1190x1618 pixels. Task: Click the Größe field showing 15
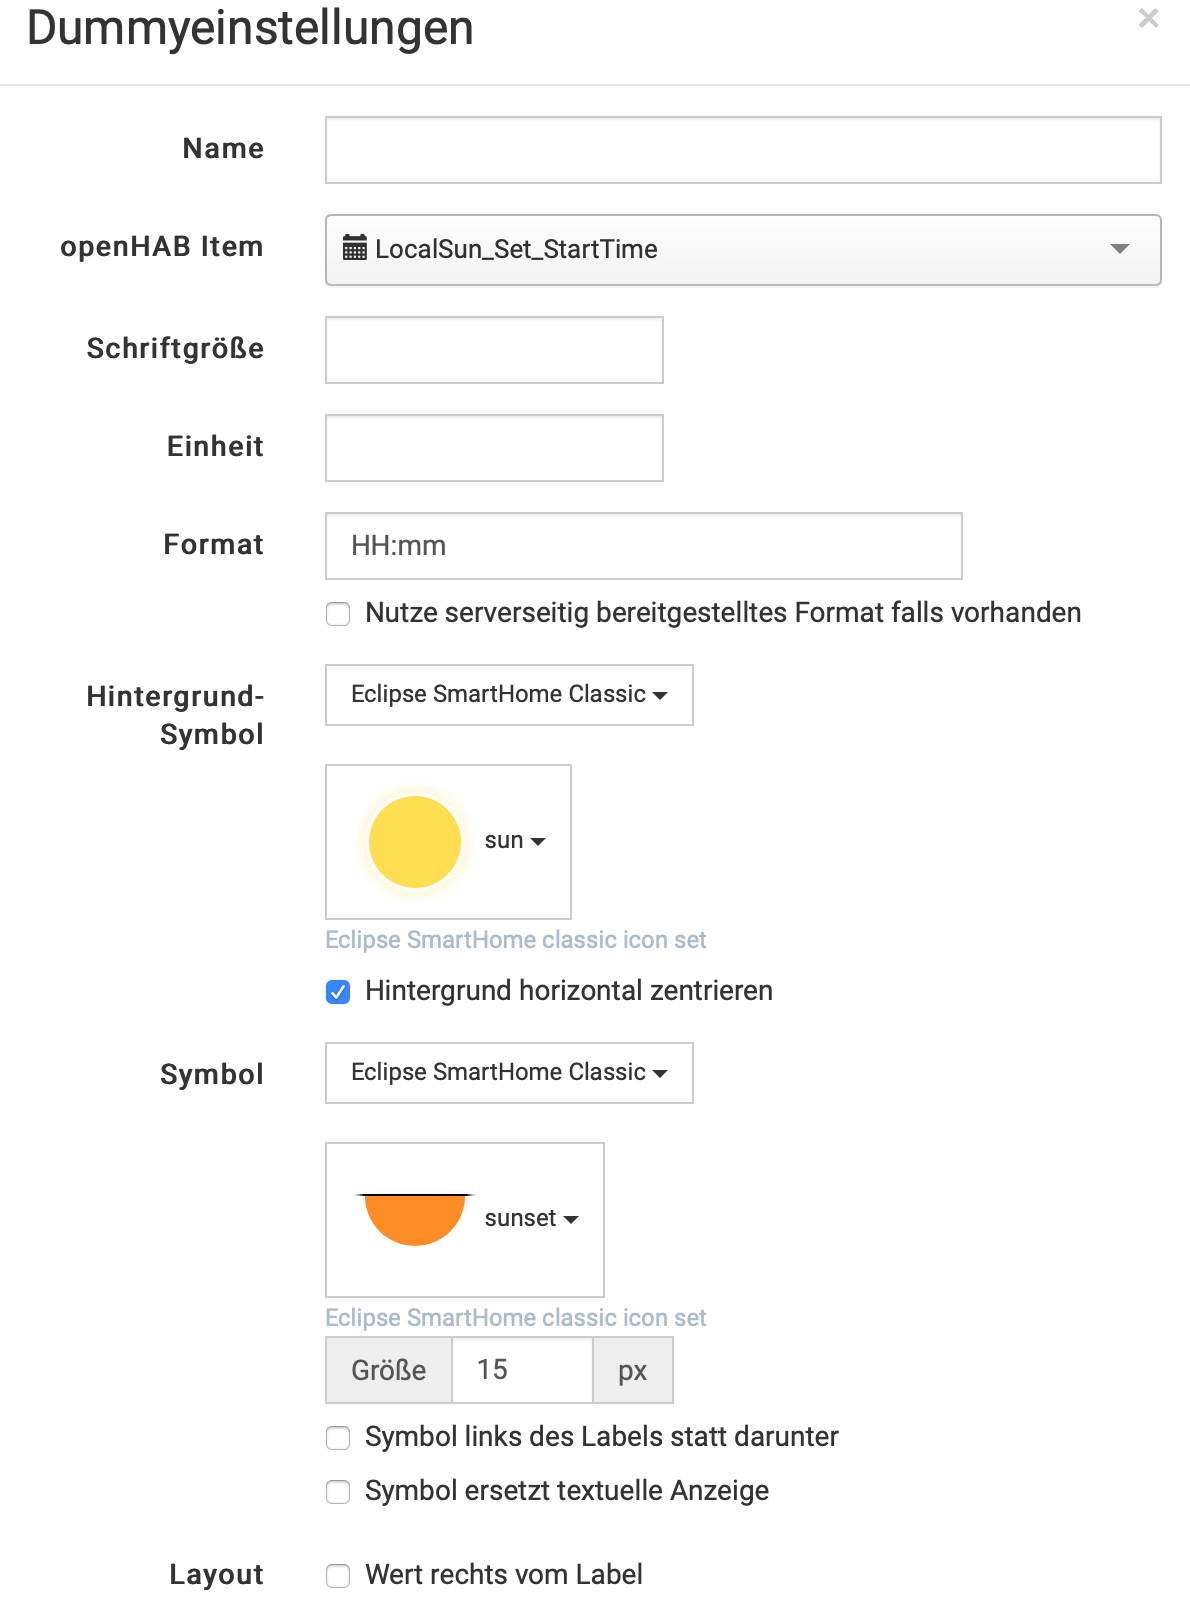click(x=522, y=1370)
